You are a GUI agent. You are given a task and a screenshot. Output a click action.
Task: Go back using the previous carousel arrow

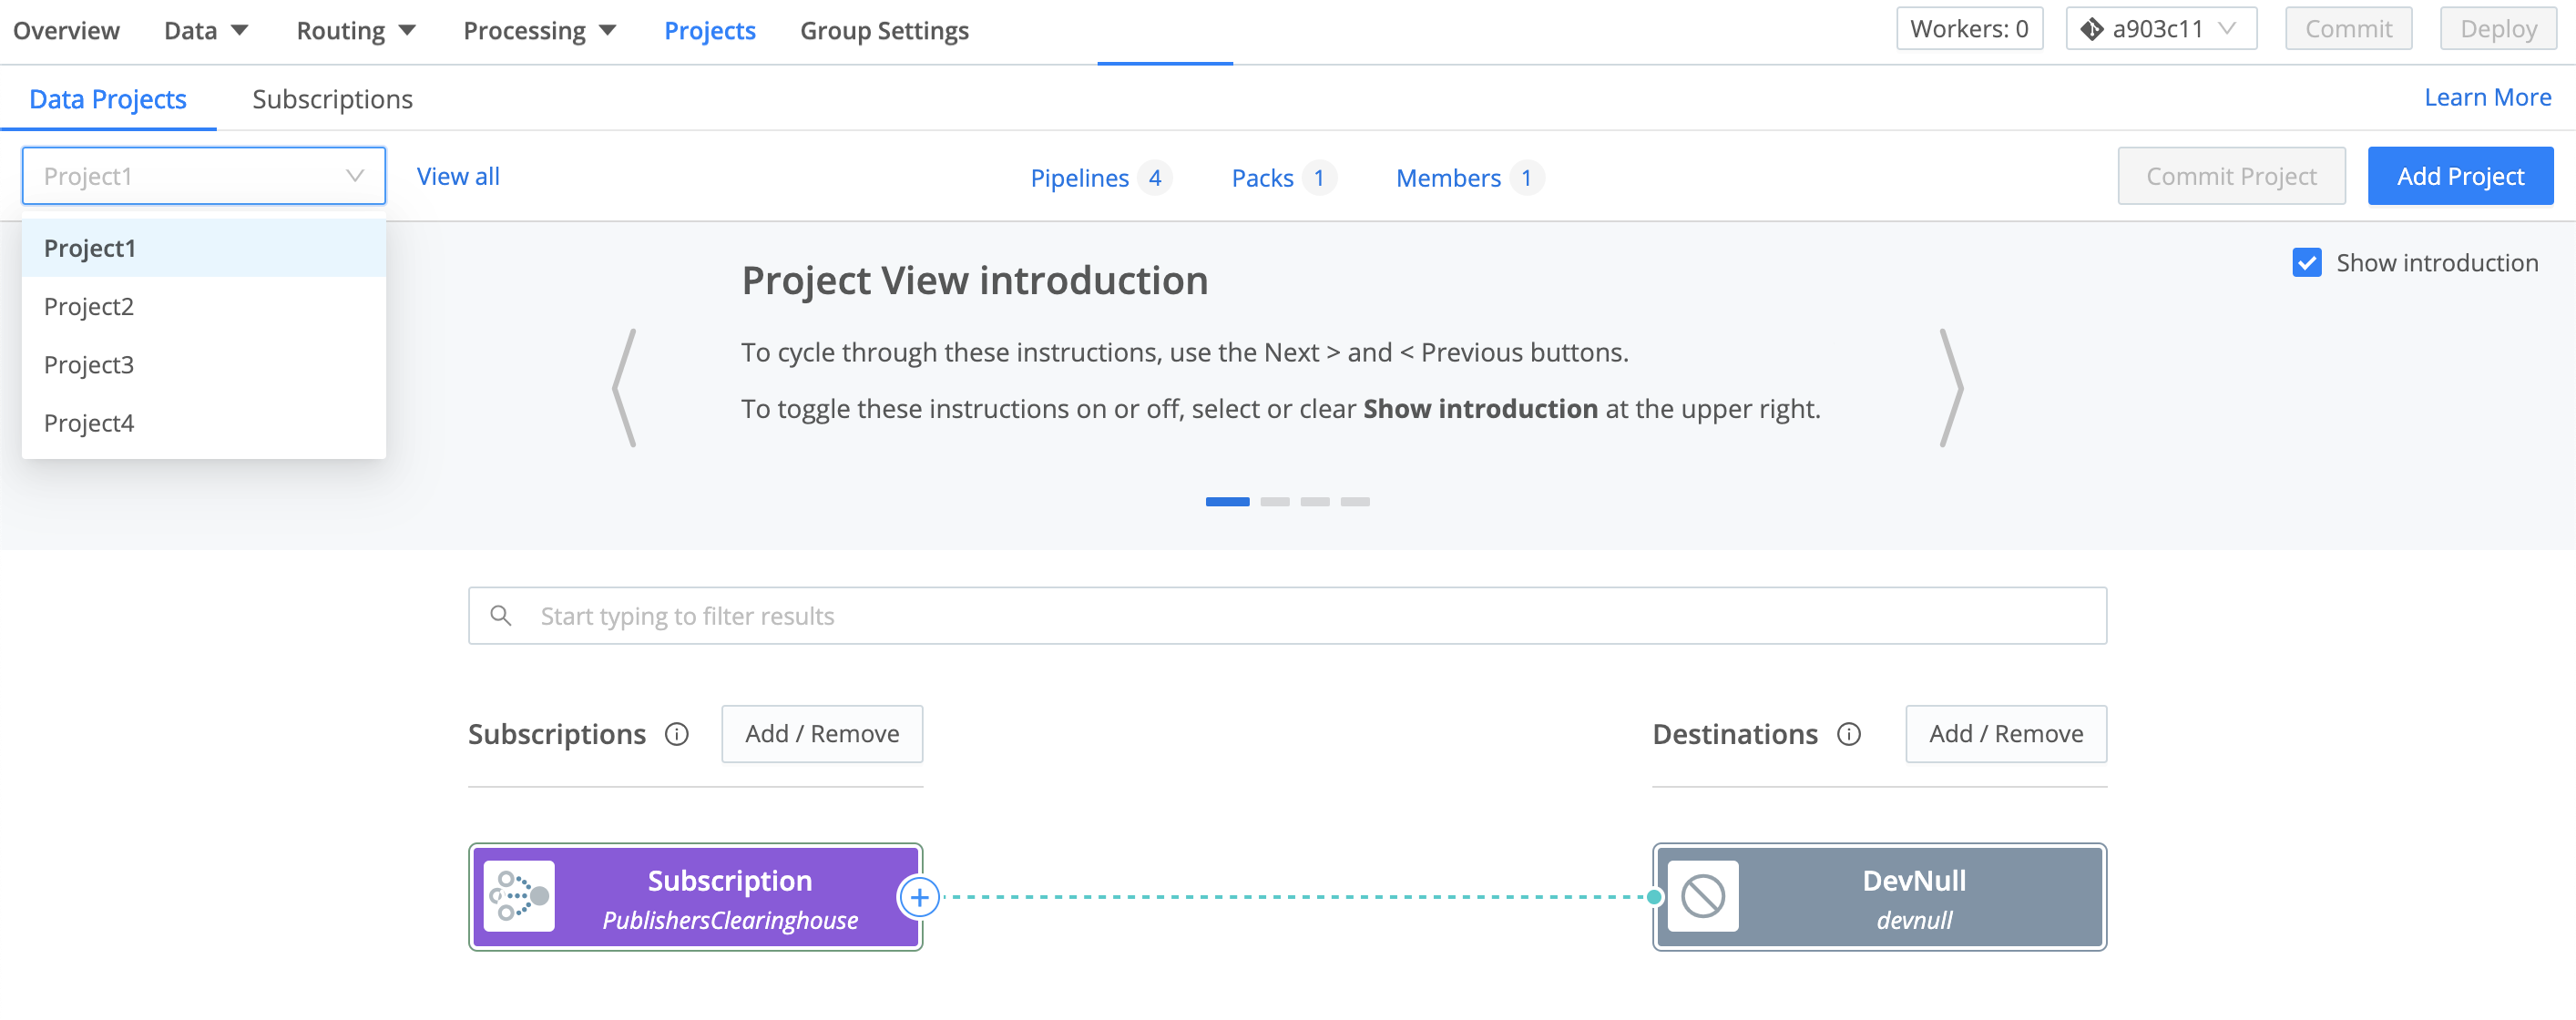(x=626, y=388)
